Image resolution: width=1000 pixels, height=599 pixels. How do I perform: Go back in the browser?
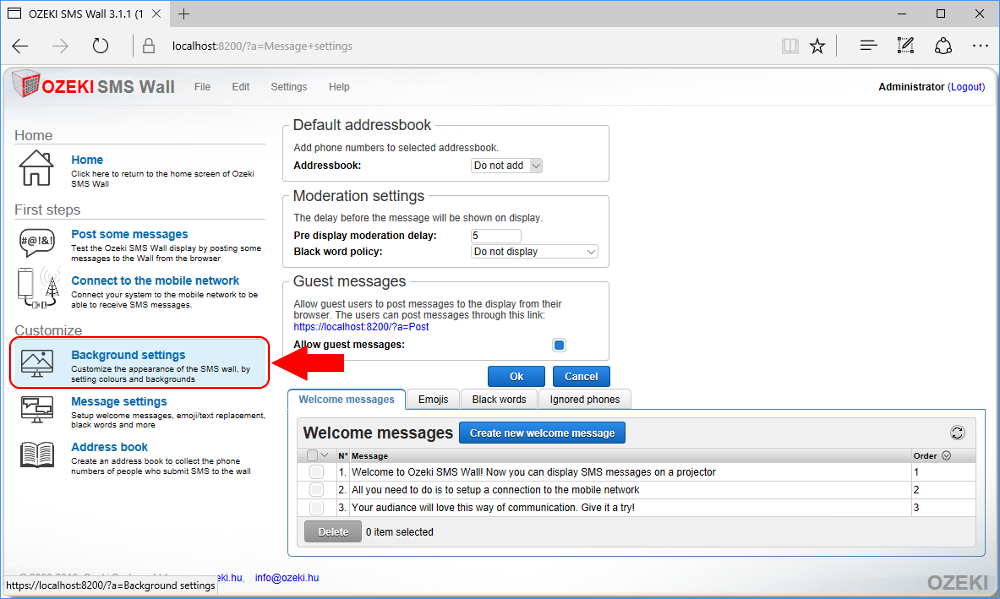pyautogui.click(x=20, y=46)
